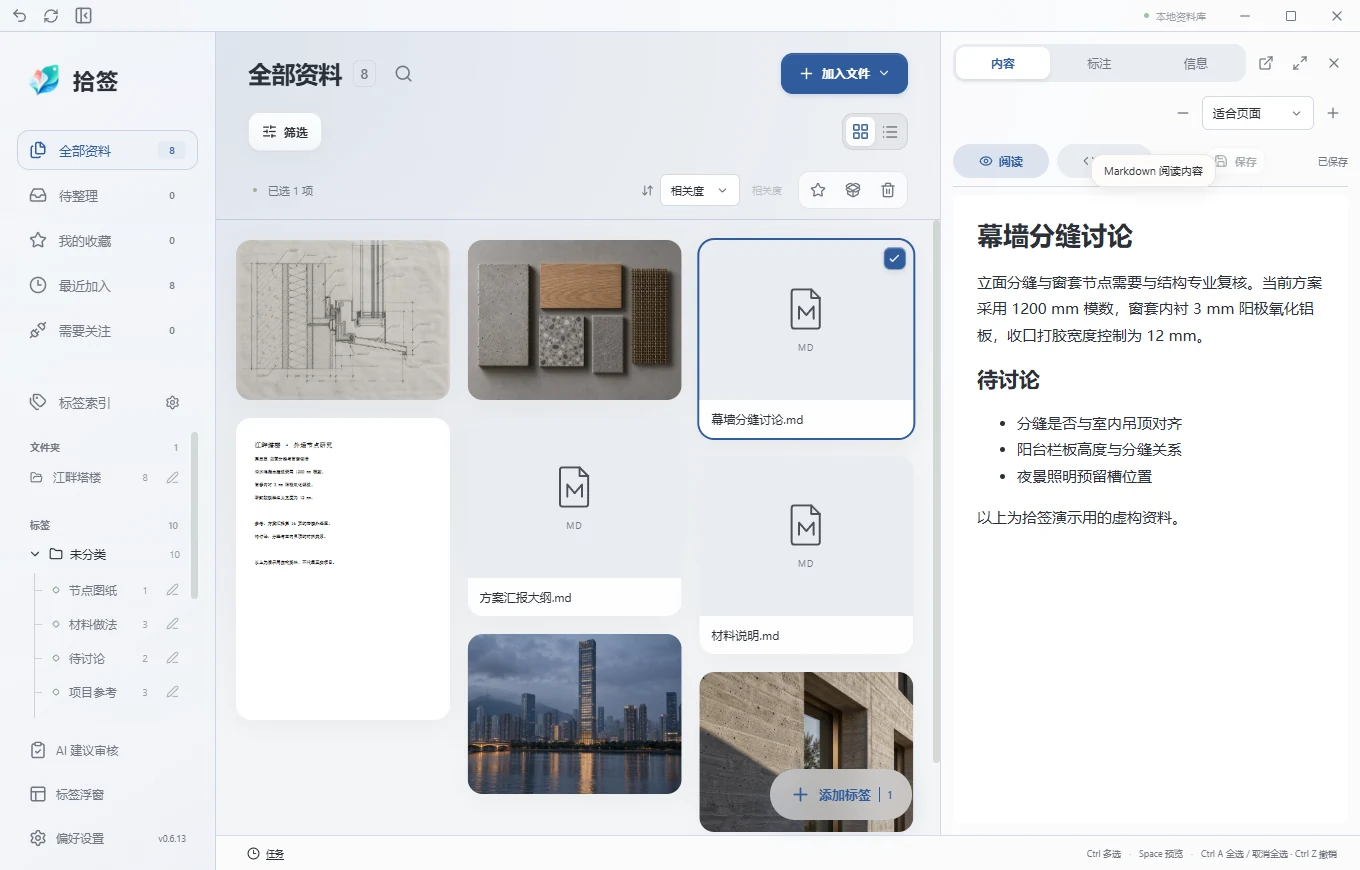This screenshot has width=1360, height=870.
Task: Open the 相关度 sort dropdown
Action: (x=700, y=190)
